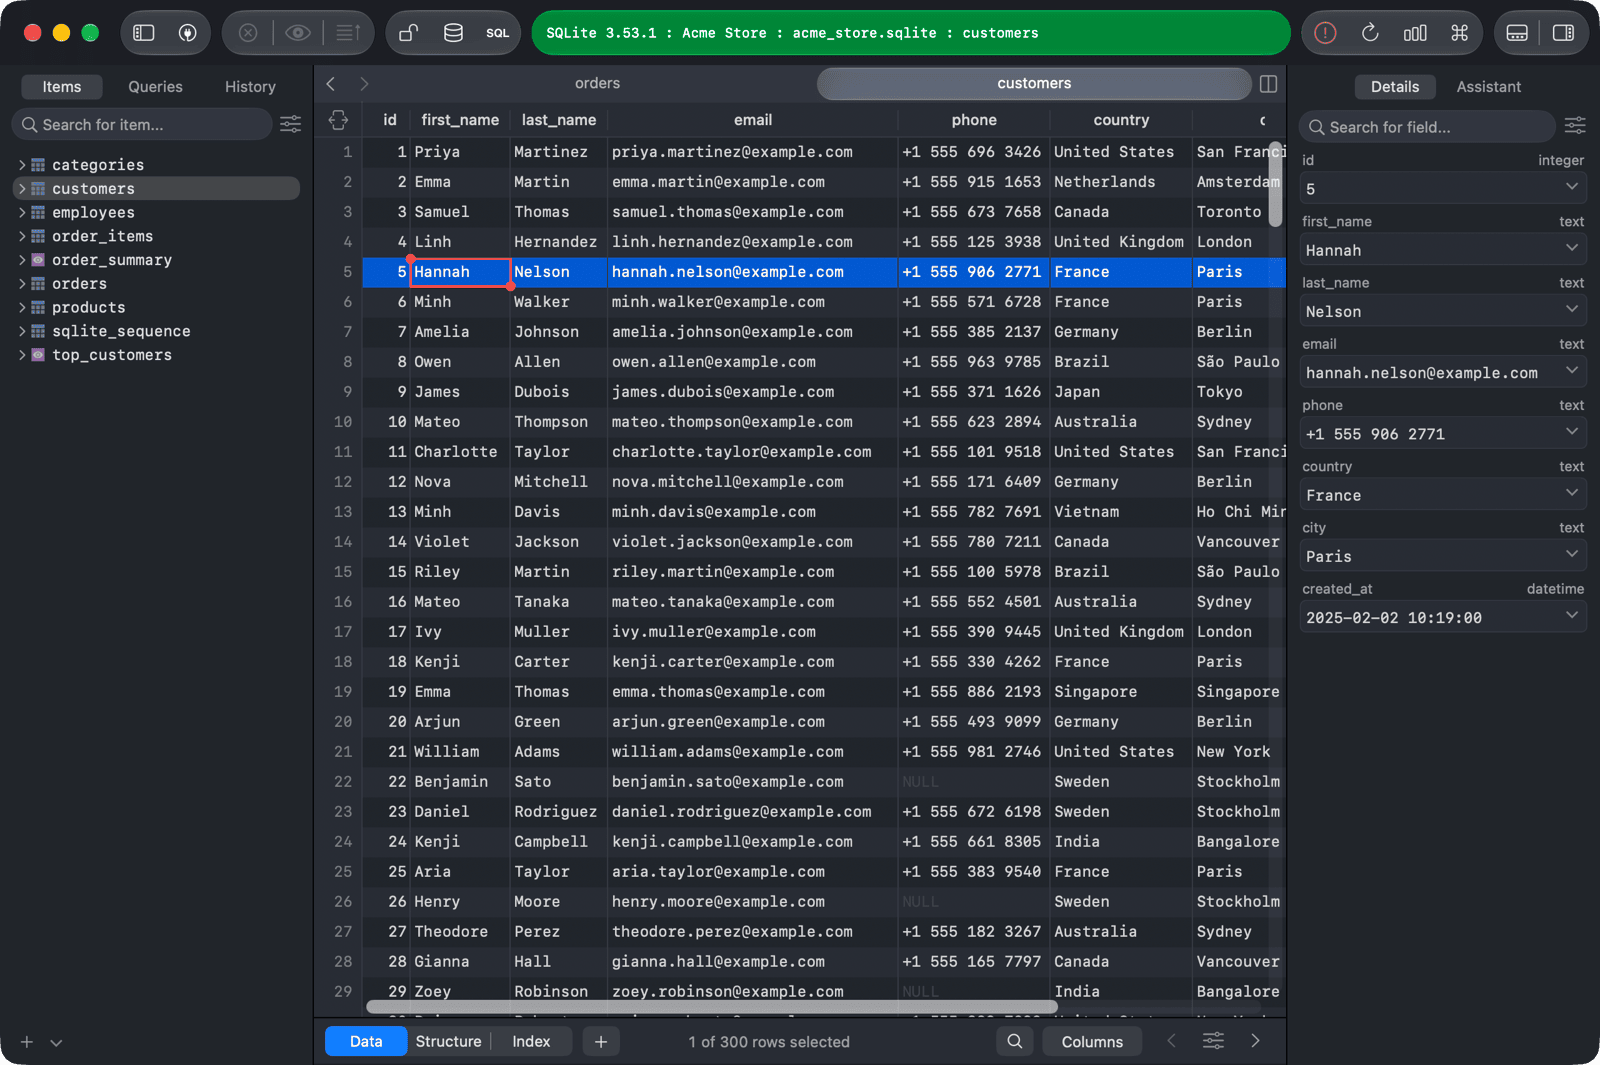Click the row sync icon in table header
The image size is (1600, 1065).
(x=338, y=120)
